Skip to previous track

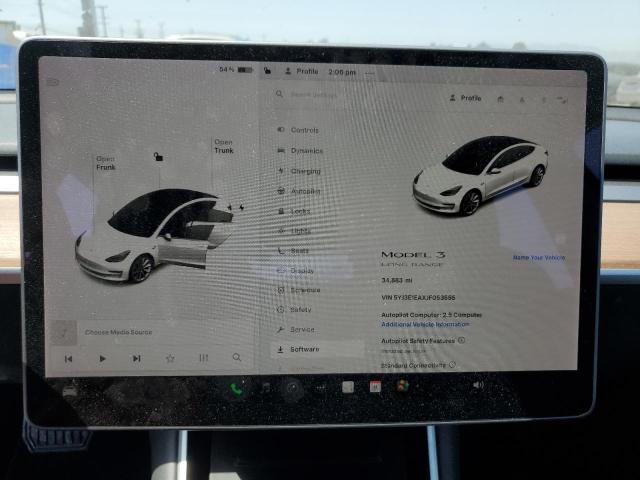(69, 359)
